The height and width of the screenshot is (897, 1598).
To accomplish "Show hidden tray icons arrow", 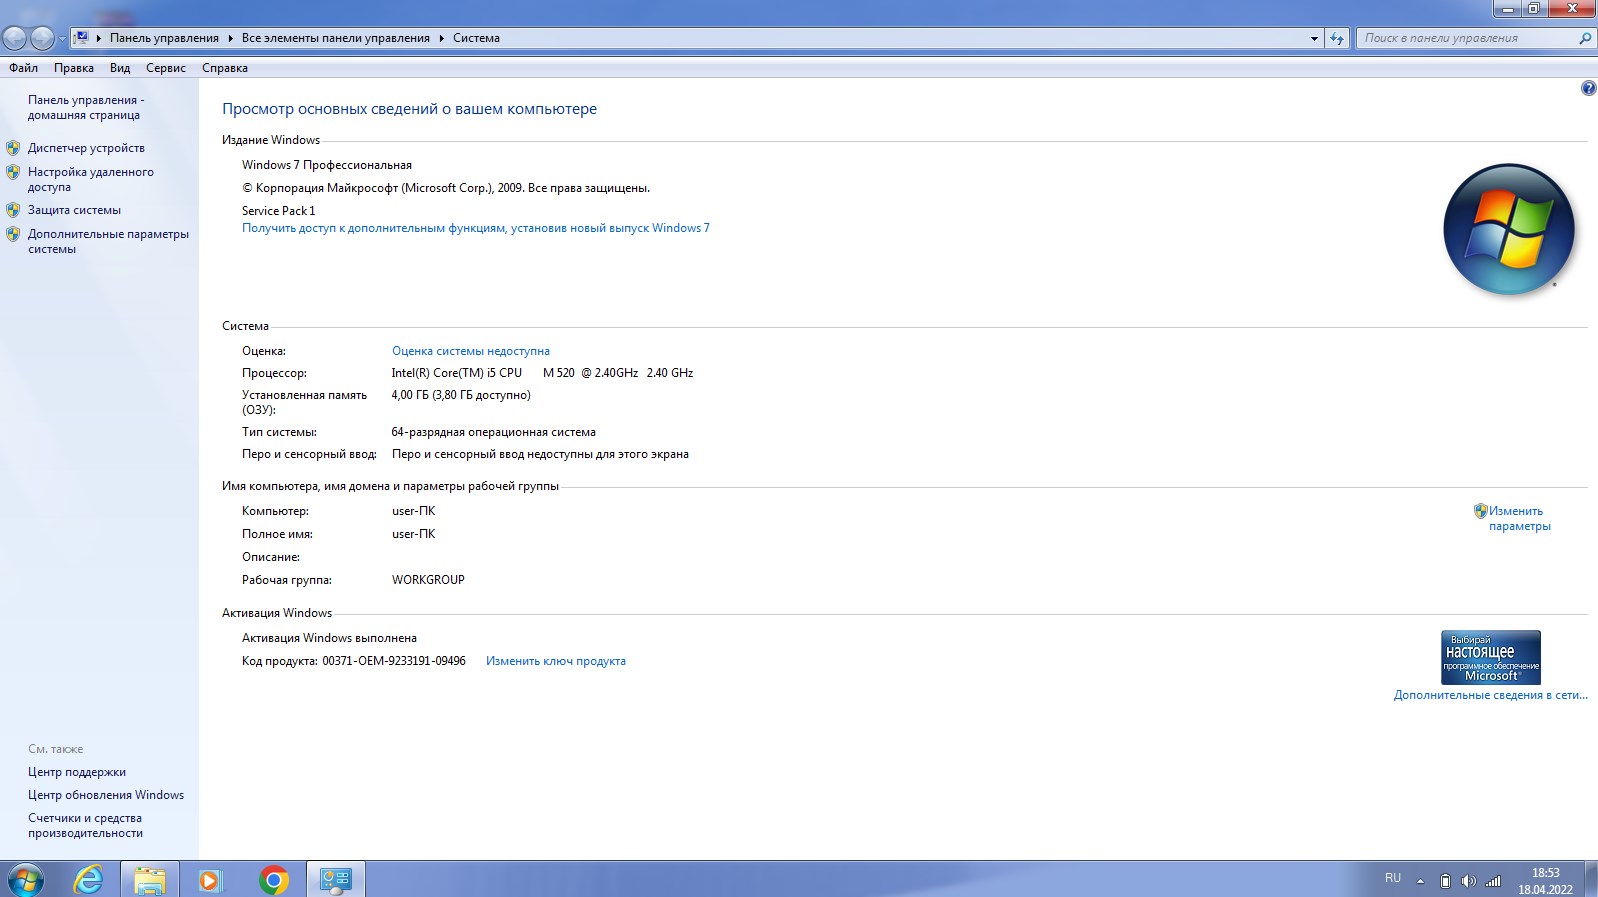I will click(1420, 881).
